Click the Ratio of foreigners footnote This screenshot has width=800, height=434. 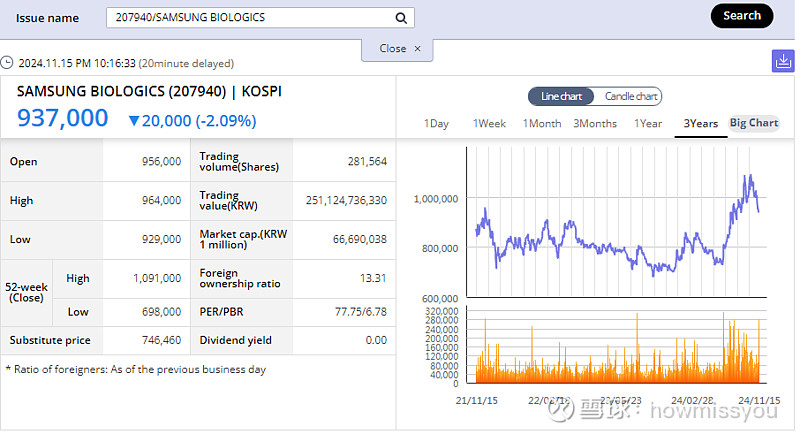click(136, 370)
